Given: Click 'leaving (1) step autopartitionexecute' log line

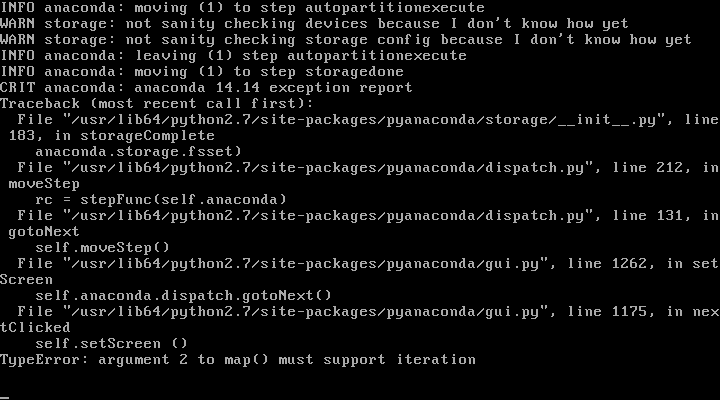Looking at the screenshot, I should point(233,56).
